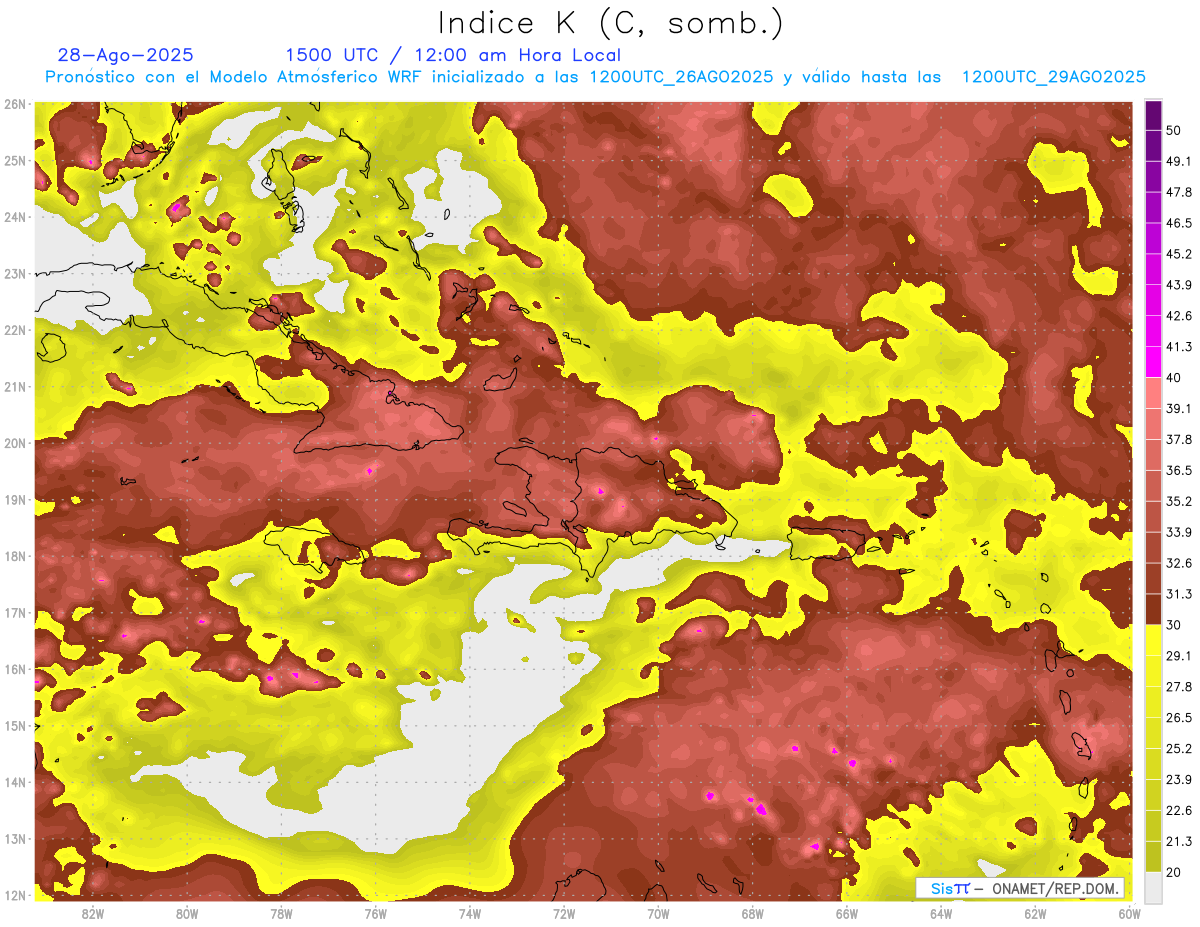Click '1500 UTC / 12:00 am Hora Local'
1200x927 pixels.
(x=453, y=55)
